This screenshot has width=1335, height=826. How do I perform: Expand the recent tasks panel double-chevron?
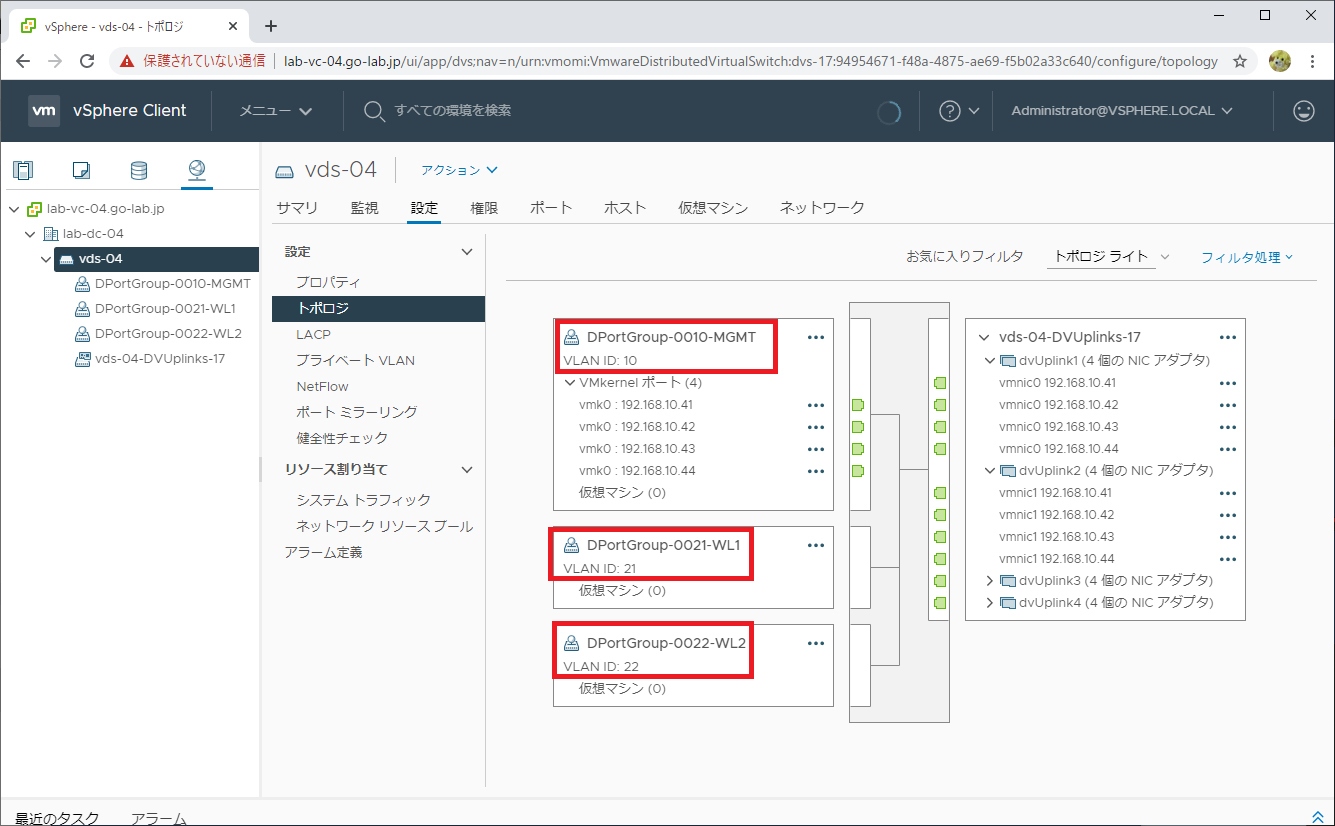(1317, 817)
